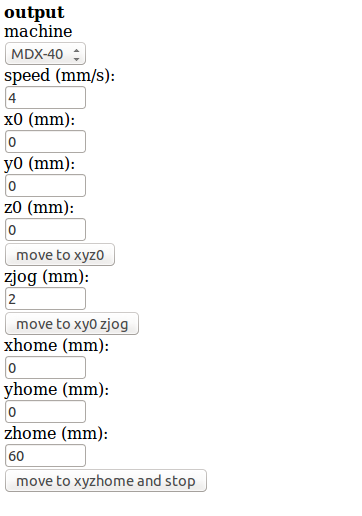Focus the x0 (mm) input box
Image resolution: width=362 pixels, height=516 pixels.
[45, 142]
